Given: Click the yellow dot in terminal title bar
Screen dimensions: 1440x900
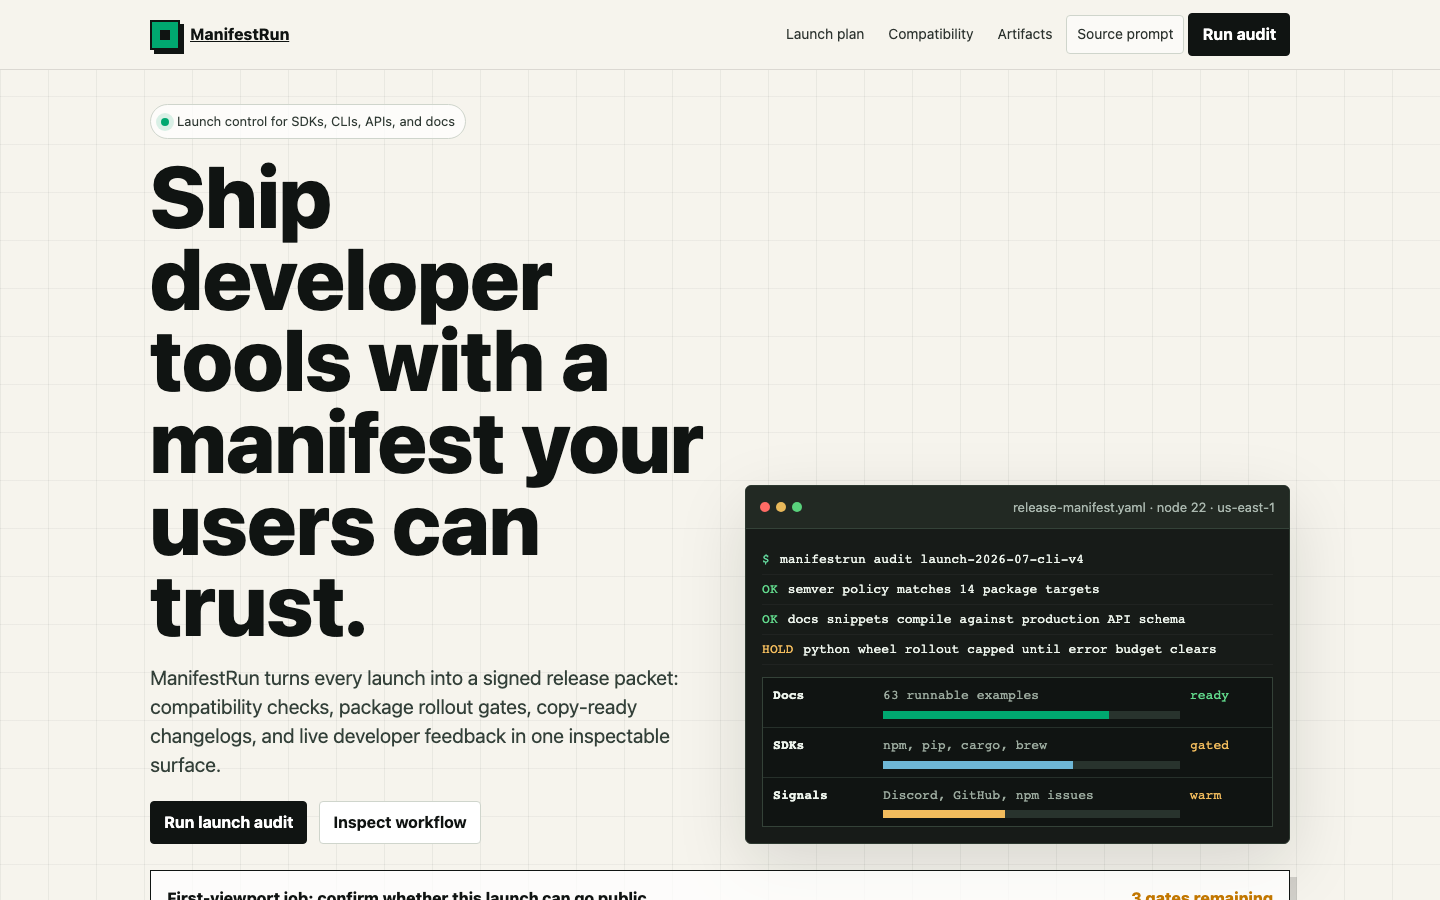Looking at the screenshot, I should coord(781,507).
